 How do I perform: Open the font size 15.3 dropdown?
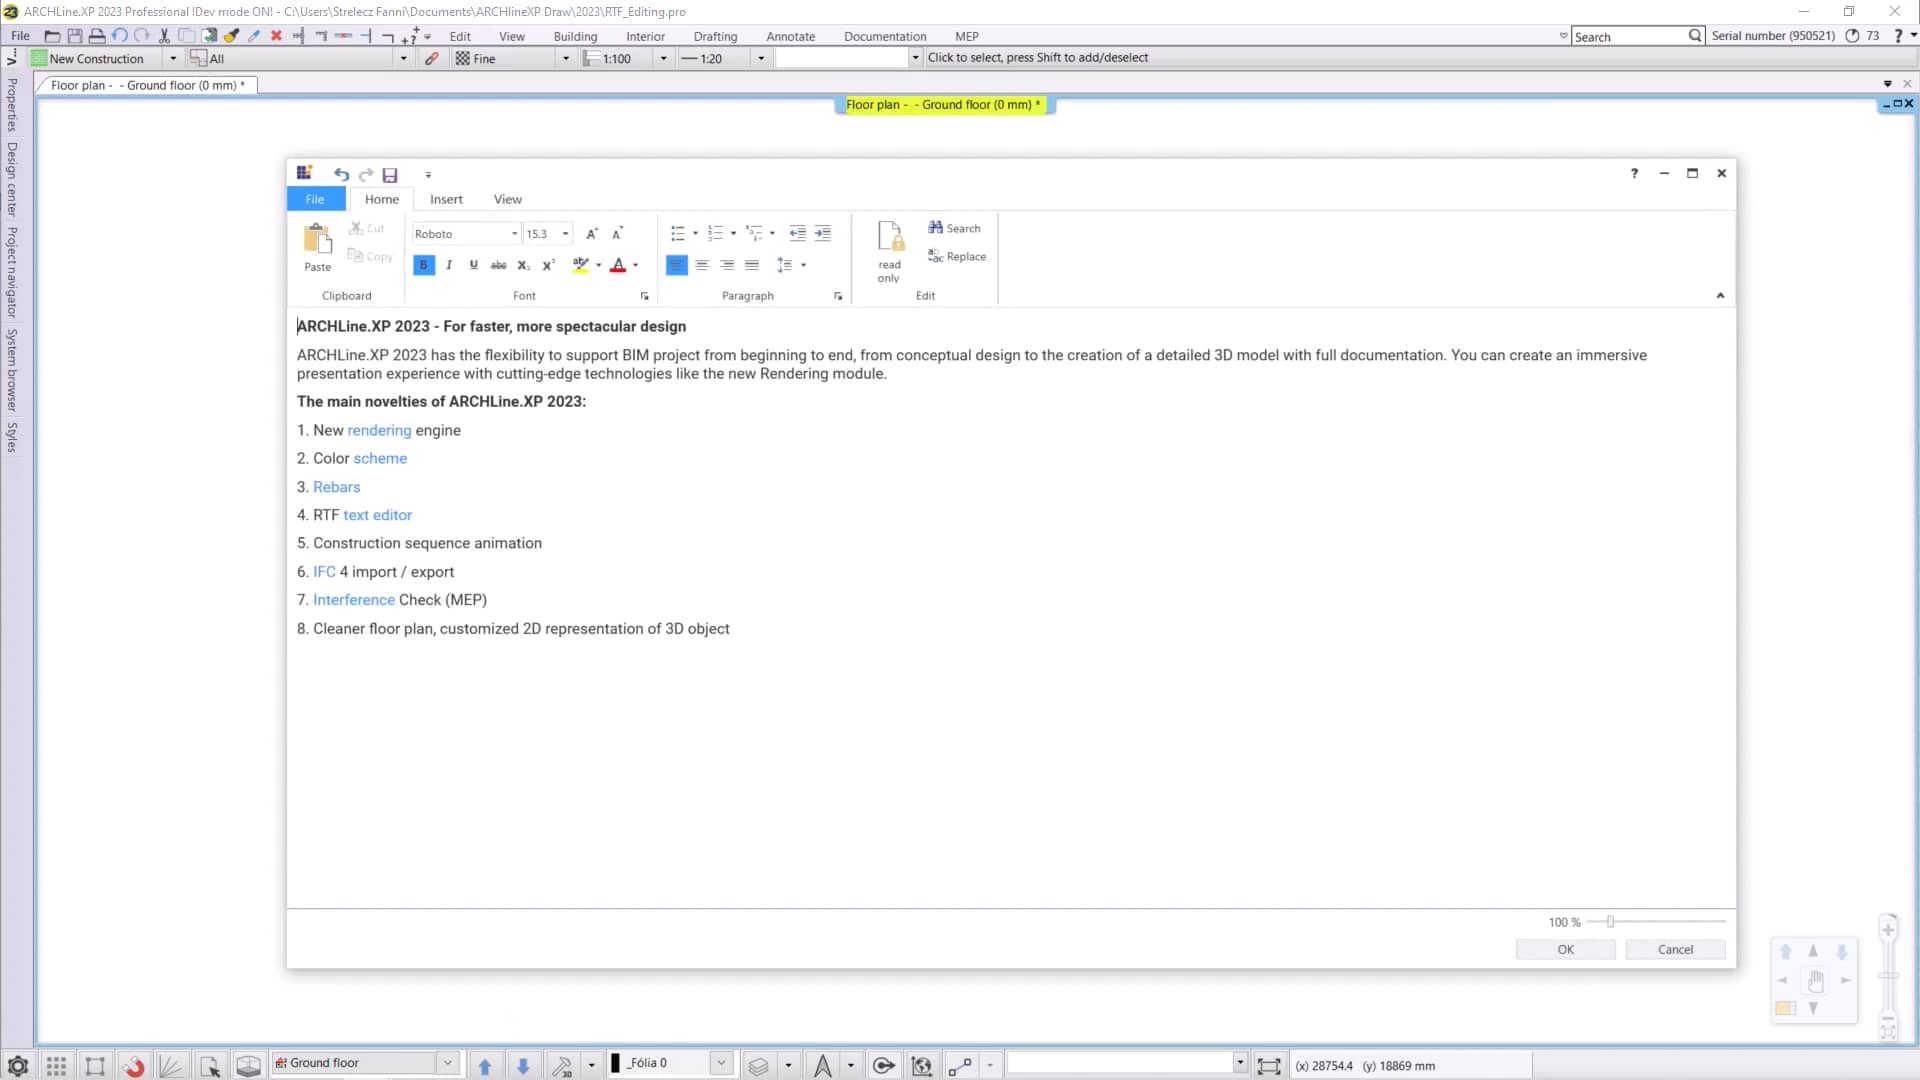click(565, 234)
